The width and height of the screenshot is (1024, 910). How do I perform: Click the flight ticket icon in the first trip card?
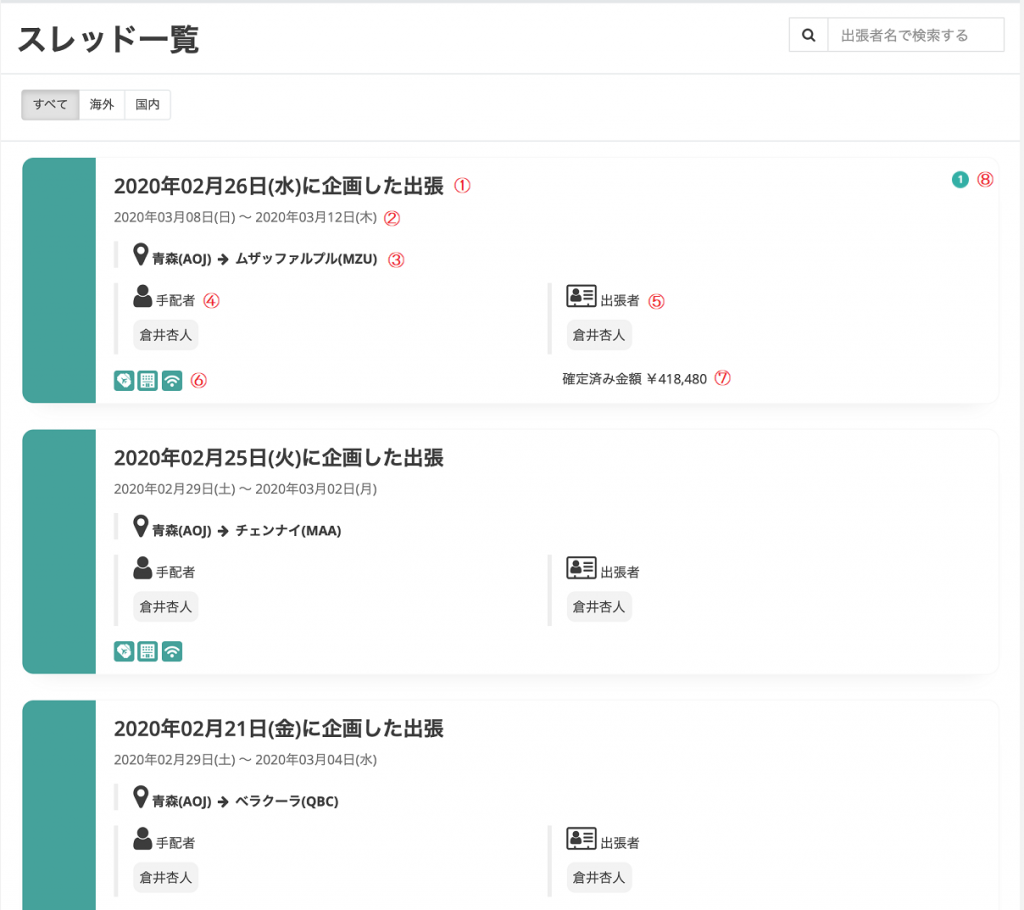(124, 380)
